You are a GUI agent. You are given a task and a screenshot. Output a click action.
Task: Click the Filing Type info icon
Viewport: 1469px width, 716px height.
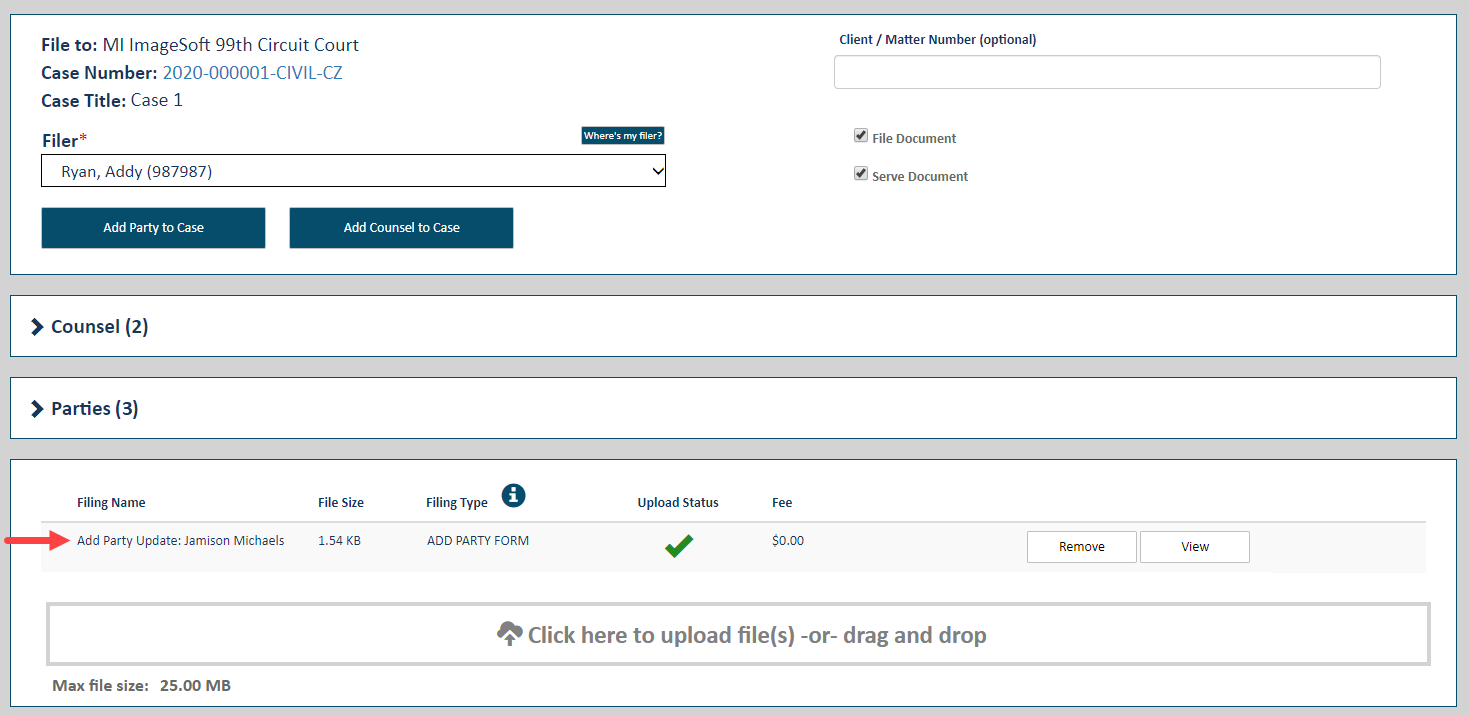pos(513,494)
